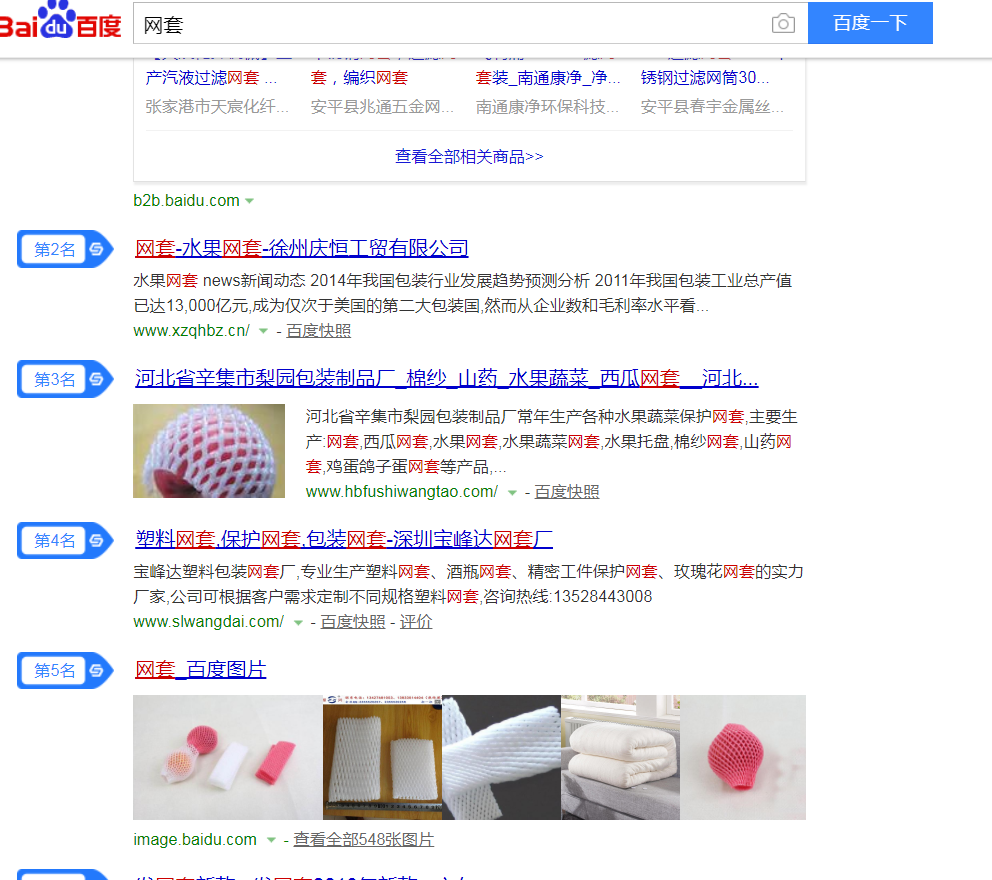The image size is (992, 880).
Task: Open first image with pink and white net sleeves
Action: (x=228, y=757)
